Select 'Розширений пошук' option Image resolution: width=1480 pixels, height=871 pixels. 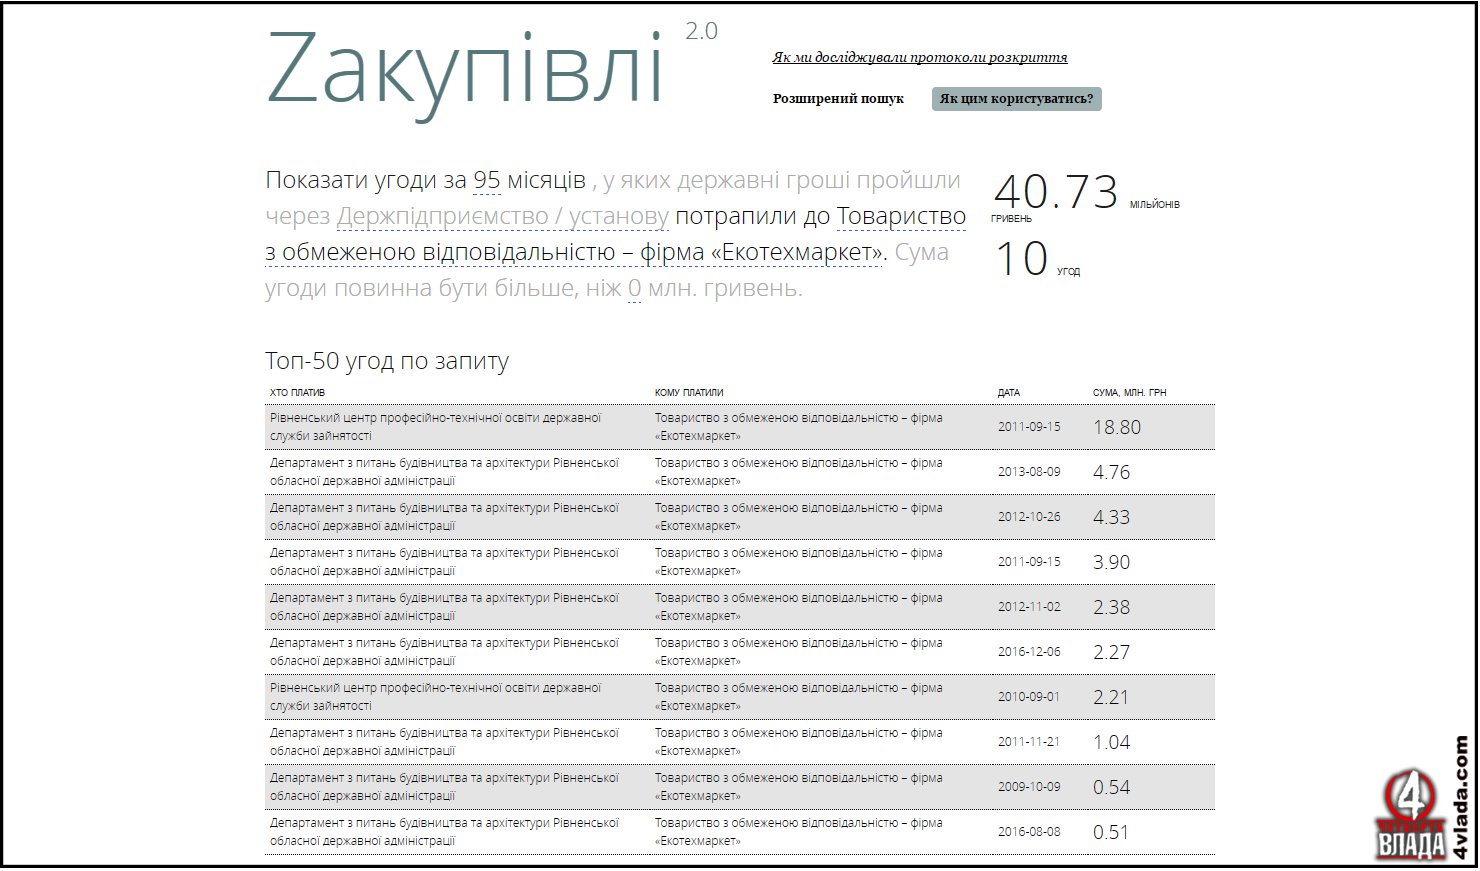coord(838,98)
